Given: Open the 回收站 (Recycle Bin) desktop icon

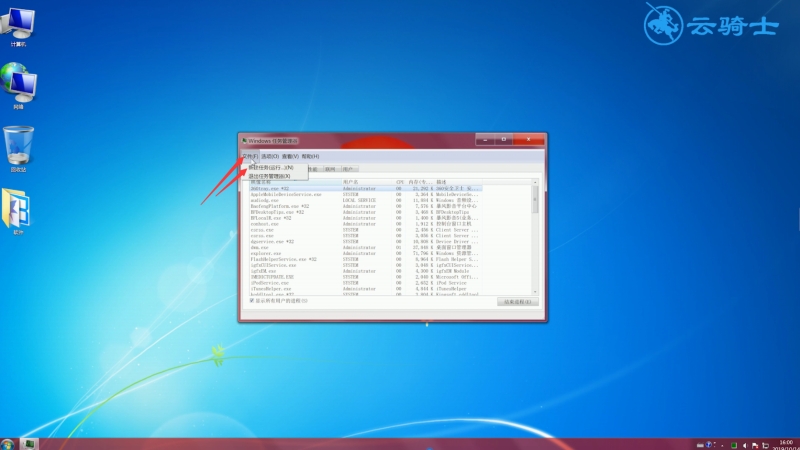Looking at the screenshot, I should click(x=18, y=149).
